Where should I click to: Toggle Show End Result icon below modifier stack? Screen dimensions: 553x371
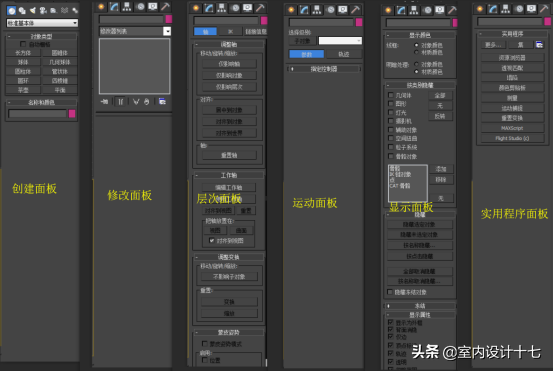(x=121, y=102)
